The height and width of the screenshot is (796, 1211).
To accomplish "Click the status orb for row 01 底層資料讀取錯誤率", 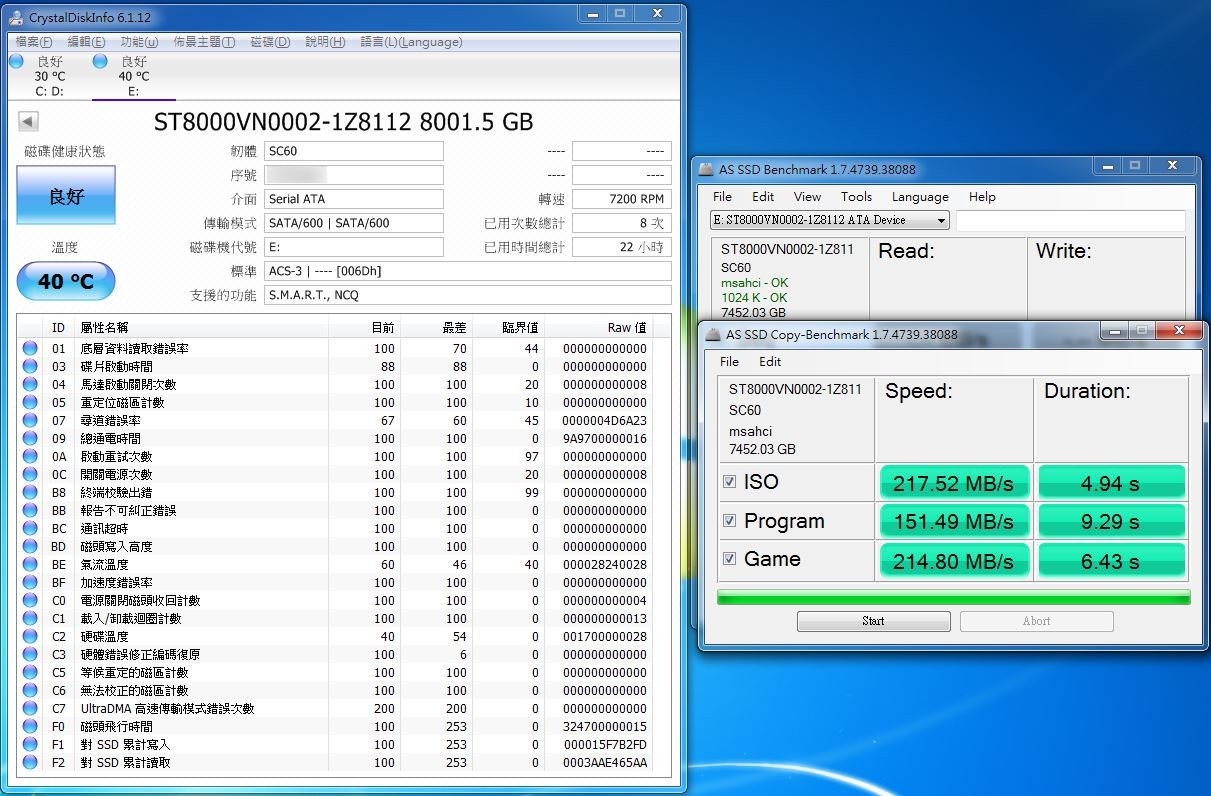I will tap(30, 348).
